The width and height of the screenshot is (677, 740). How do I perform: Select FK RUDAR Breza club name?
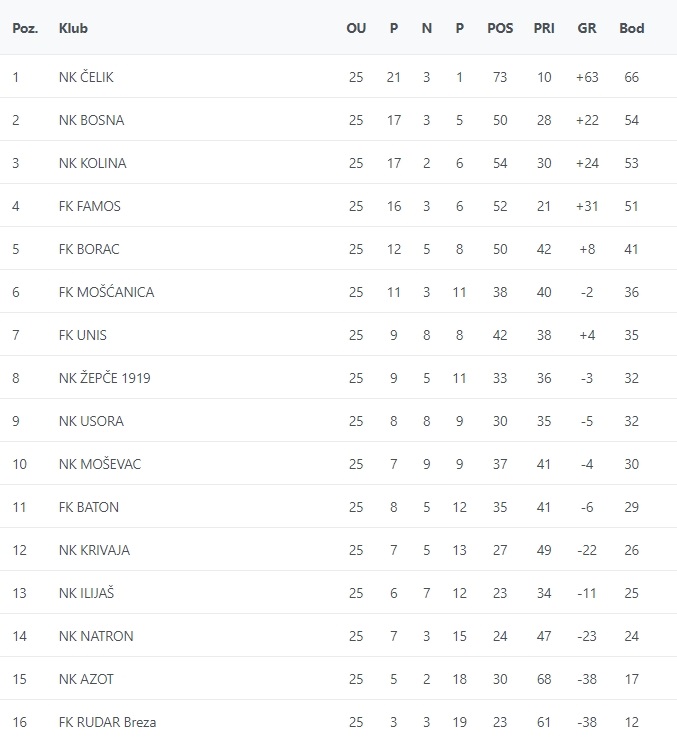[107, 722]
